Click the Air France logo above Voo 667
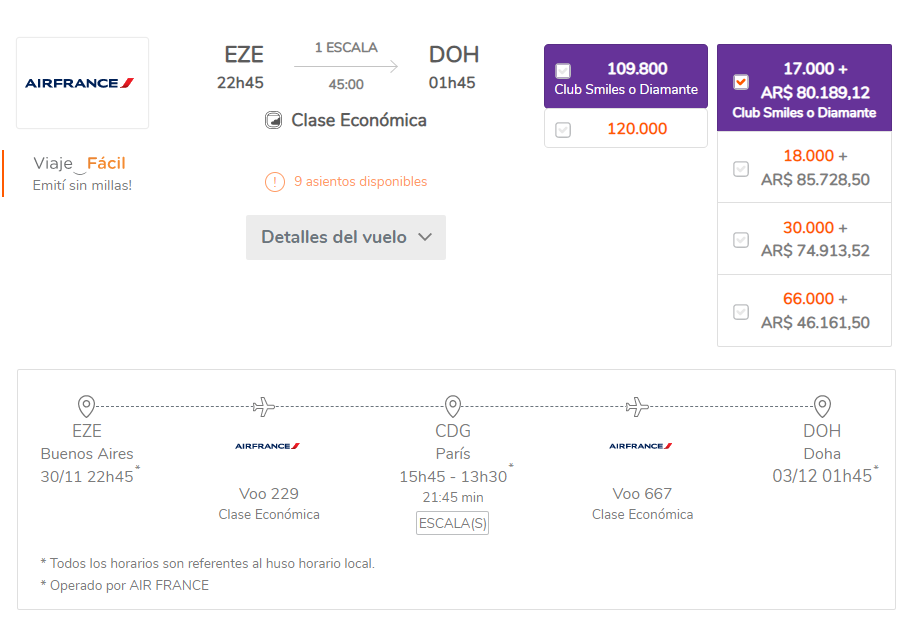 pos(640,446)
